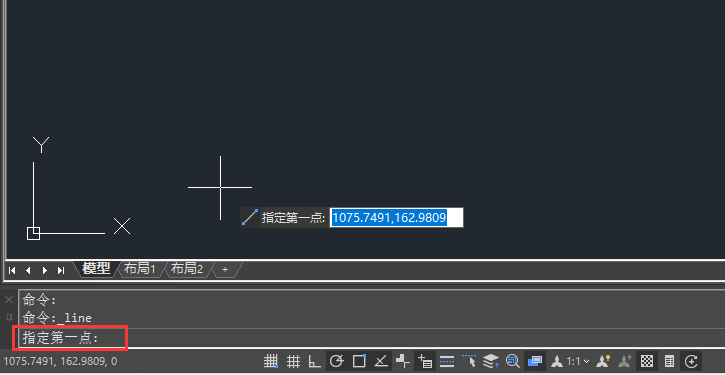
Task: Close the command line panel
Action: coord(9,300)
